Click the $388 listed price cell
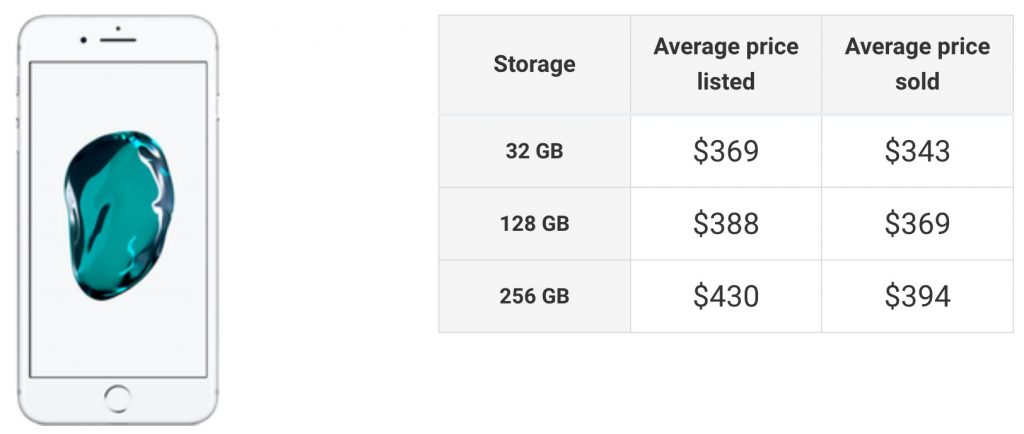Screen dimensions: 1024x434 coord(726,224)
